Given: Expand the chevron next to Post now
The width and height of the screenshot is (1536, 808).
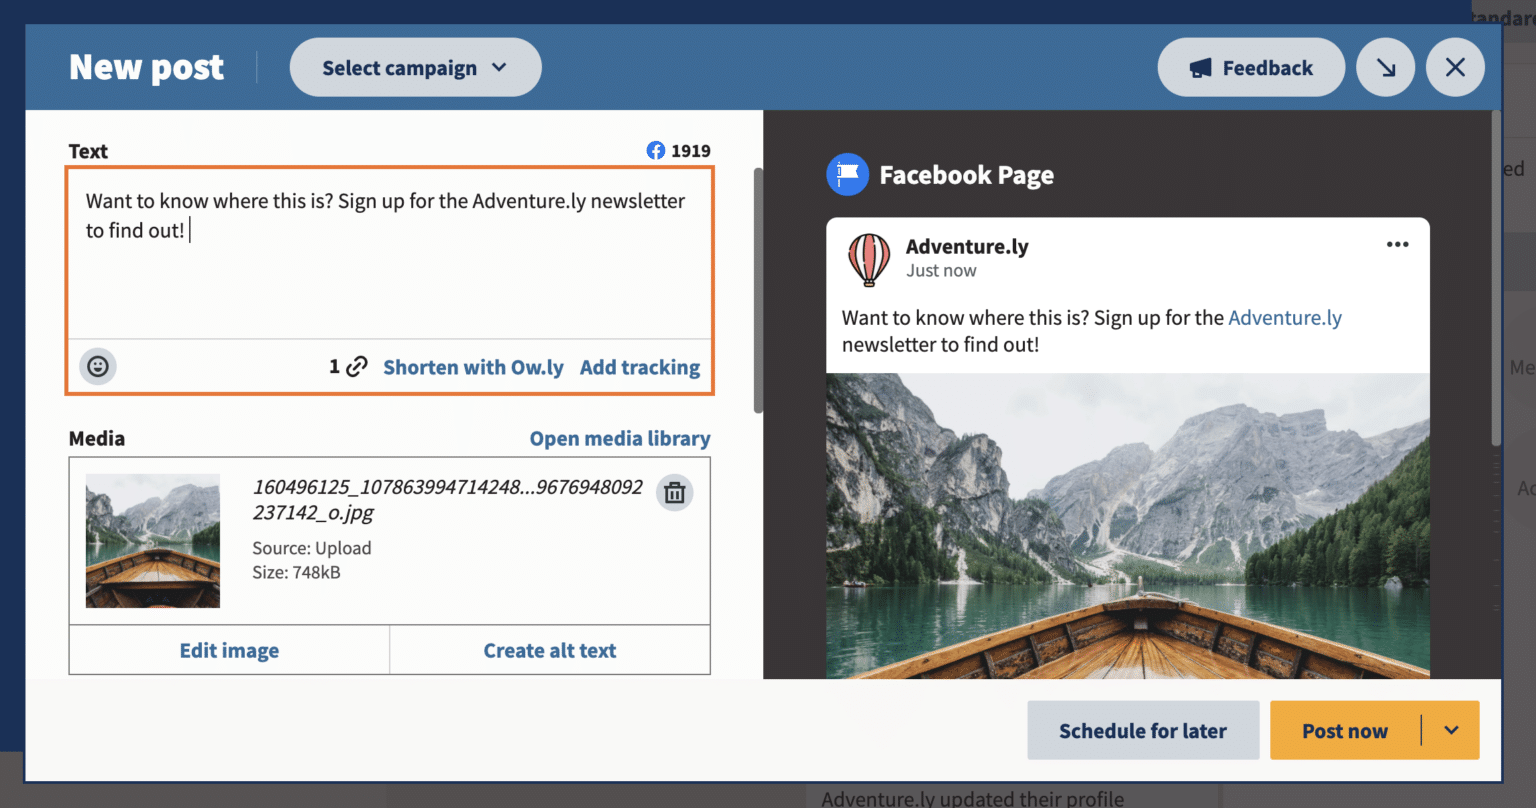Looking at the screenshot, I should point(1452,730).
